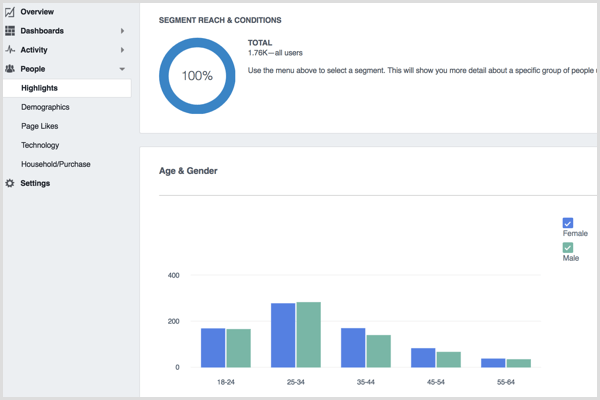This screenshot has width=600, height=400.
Task: Click the female bar for ages 25-34
Action: point(283,335)
